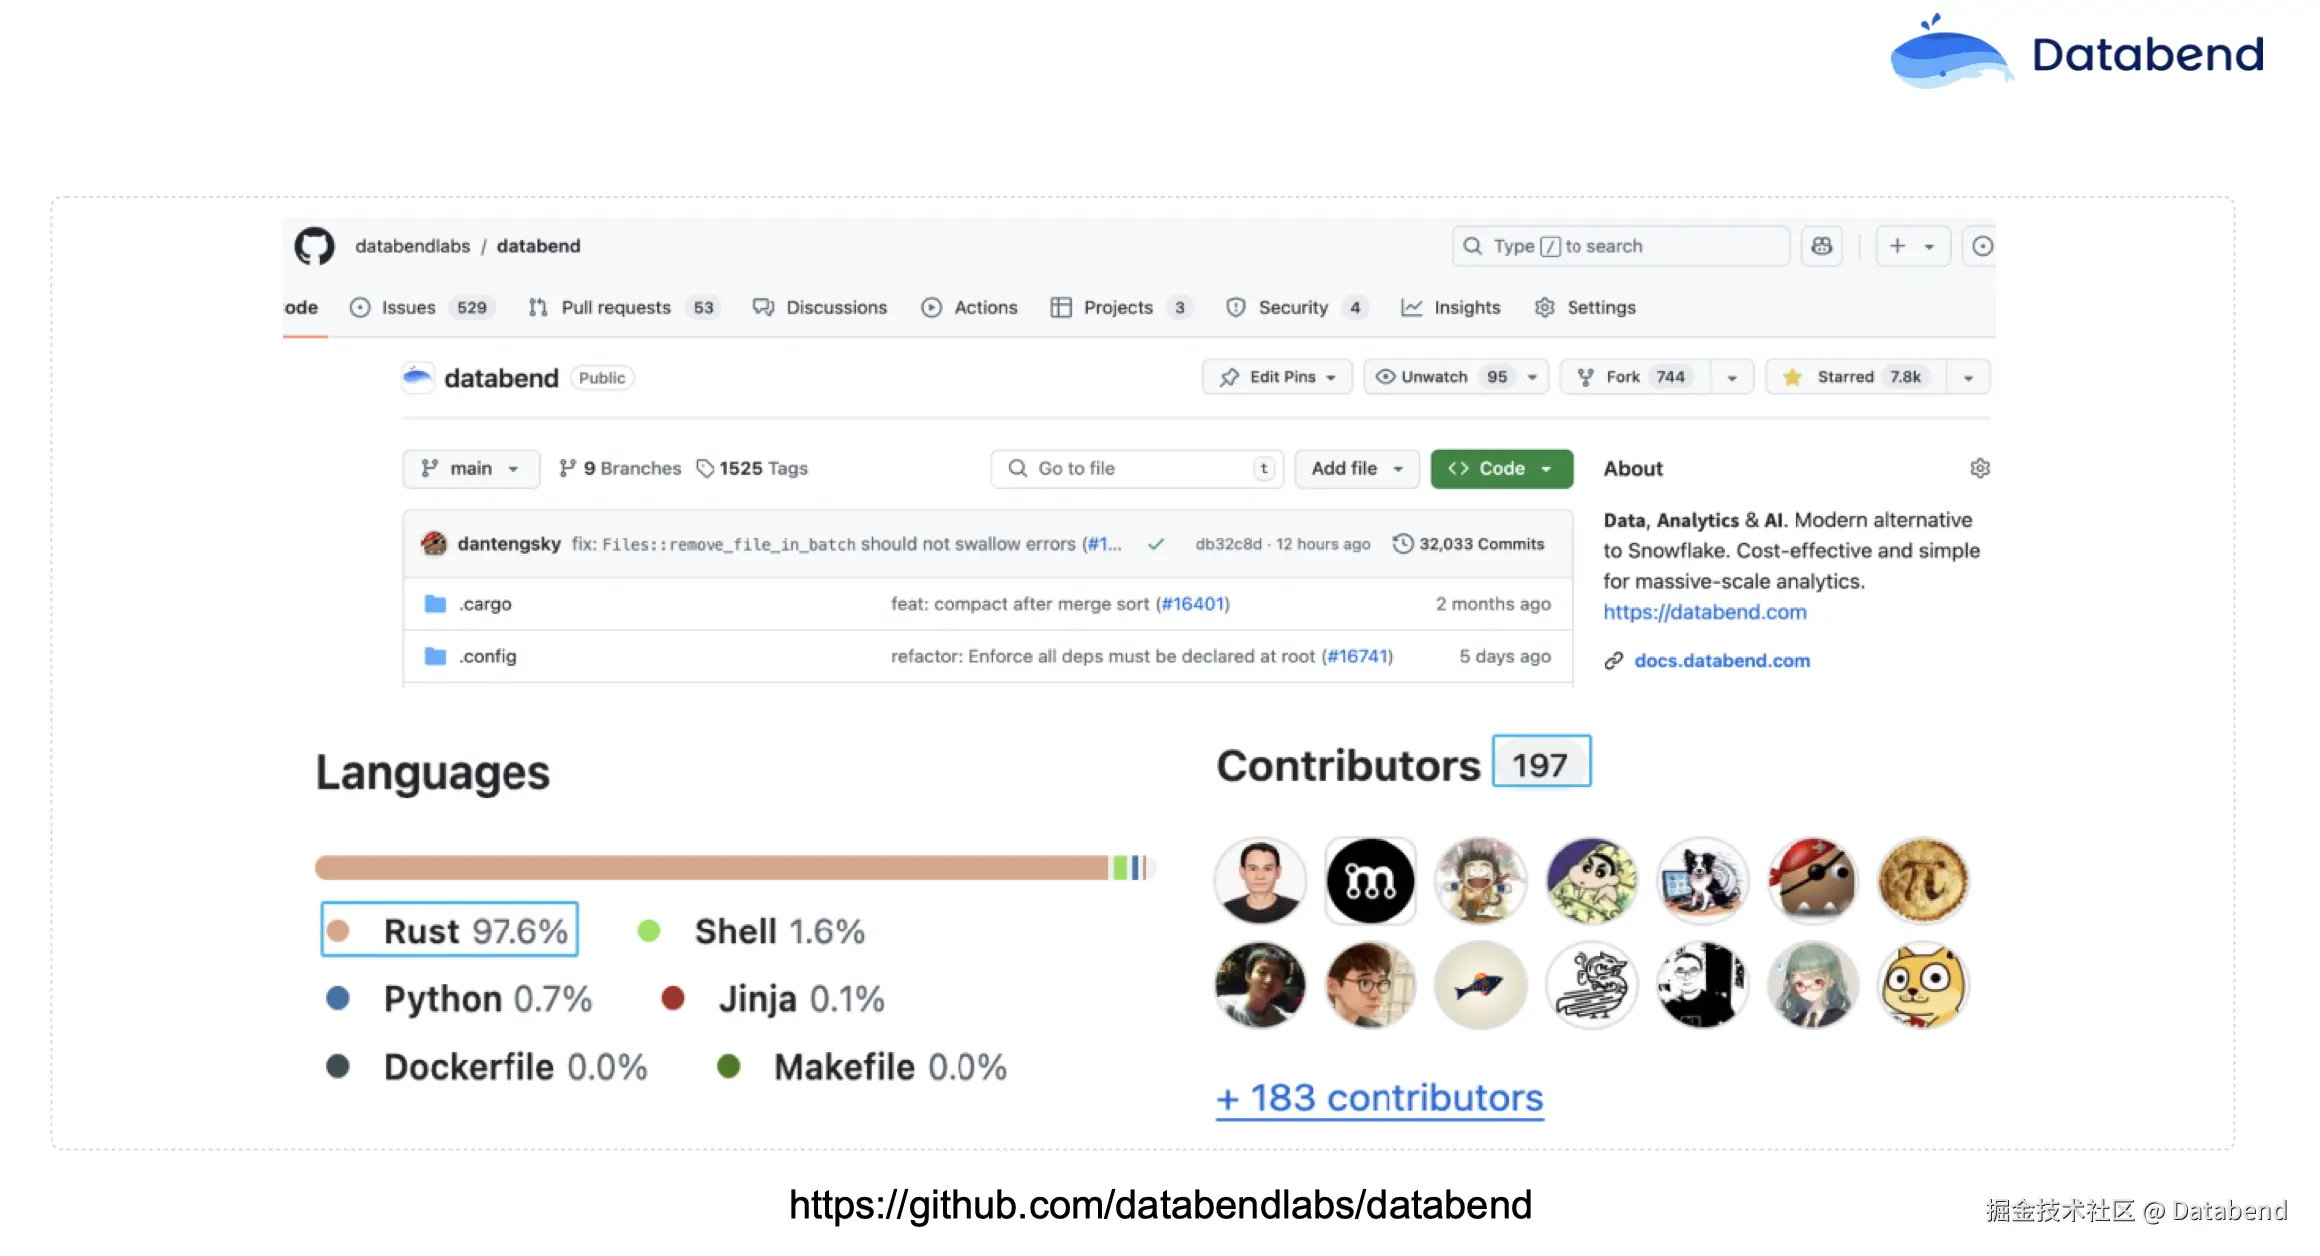
Task: Click the .cargo folder icon
Action: 435,604
